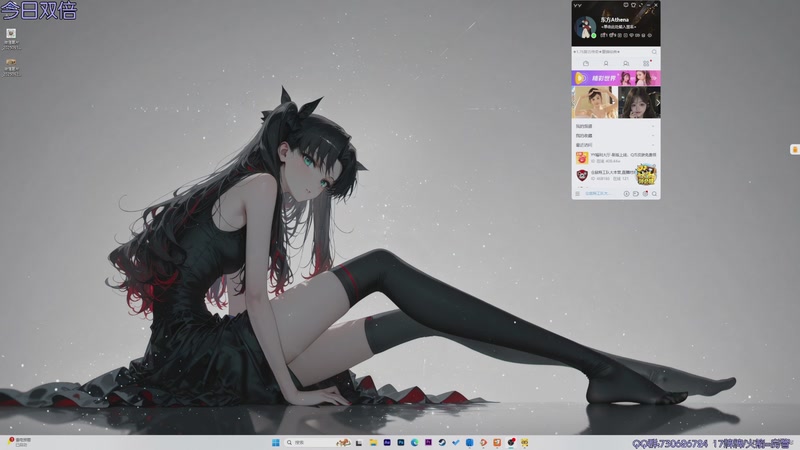This screenshot has height=450, width=800.
Task: Click the search icon in YY bottom bar
Action: coord(655,194)
